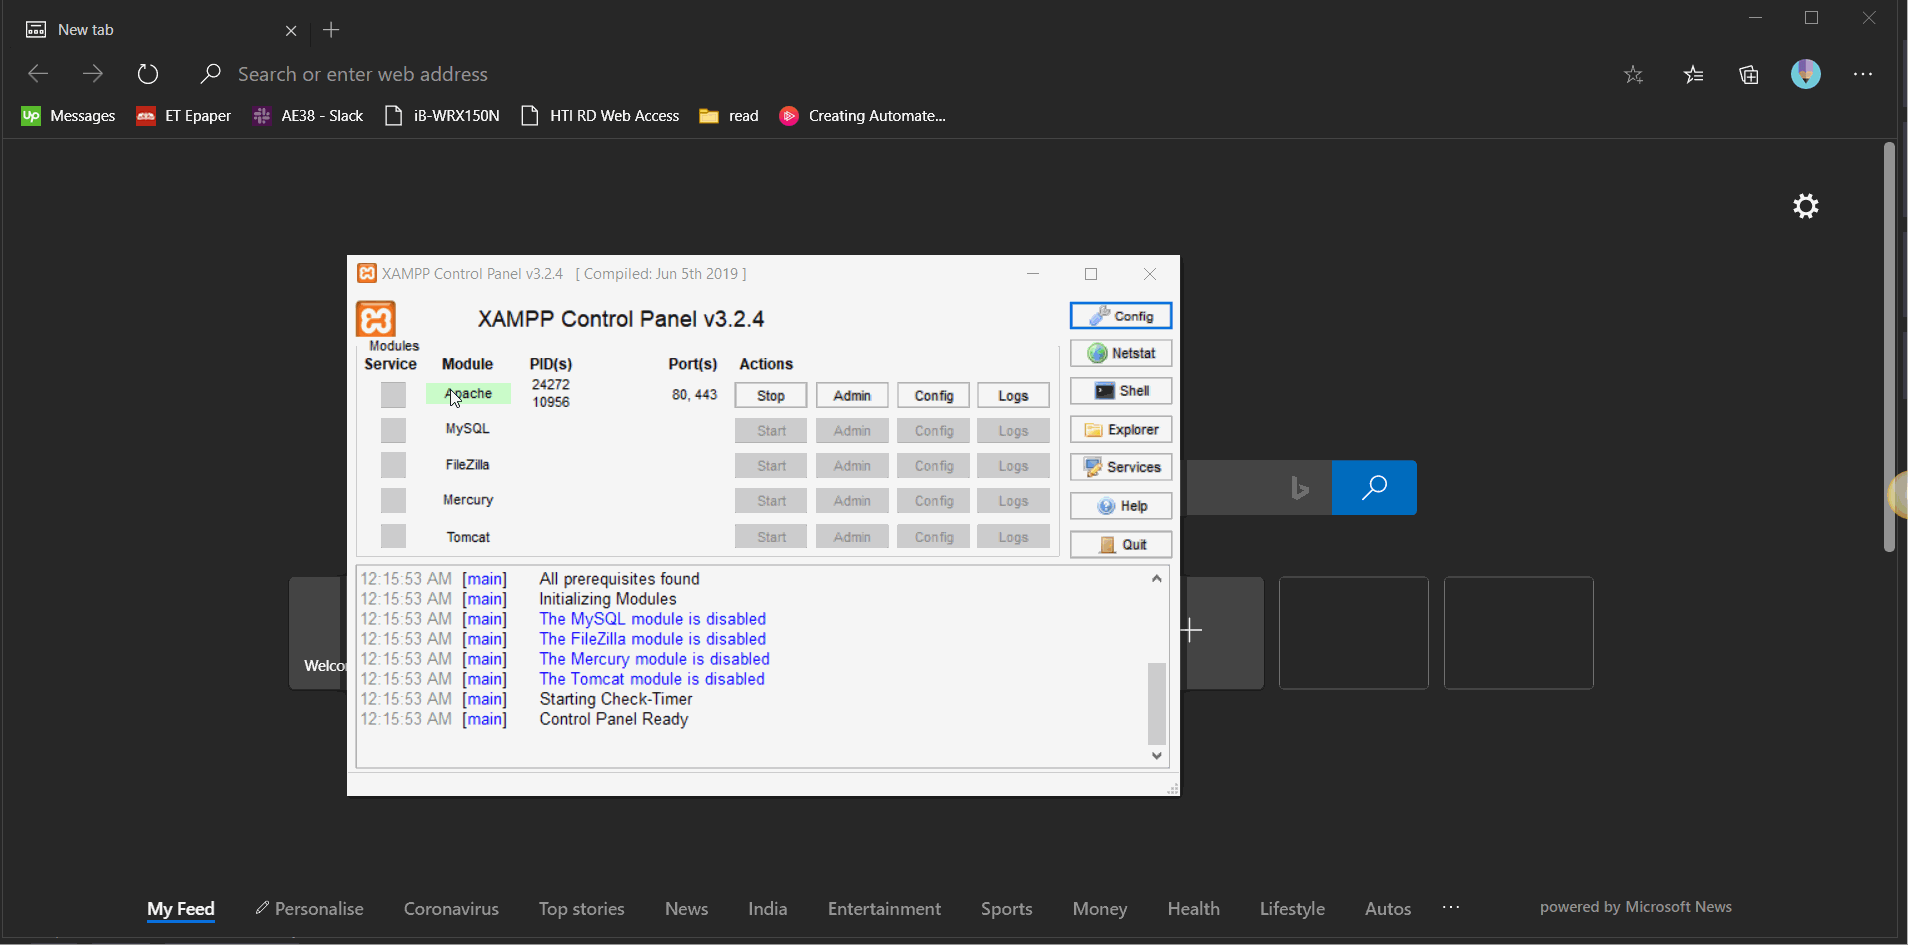Click the browser page vertical scrollbar
The width and height of the screenshot is (1908, 945).
coord(1889,347)
